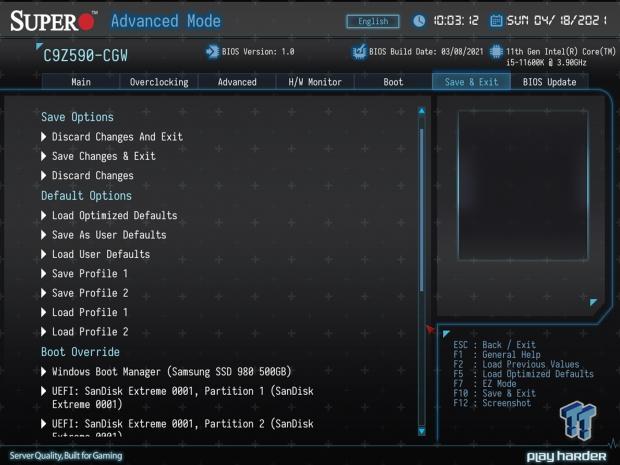Go to the H/W Monitor tab

tap(315, 82)
